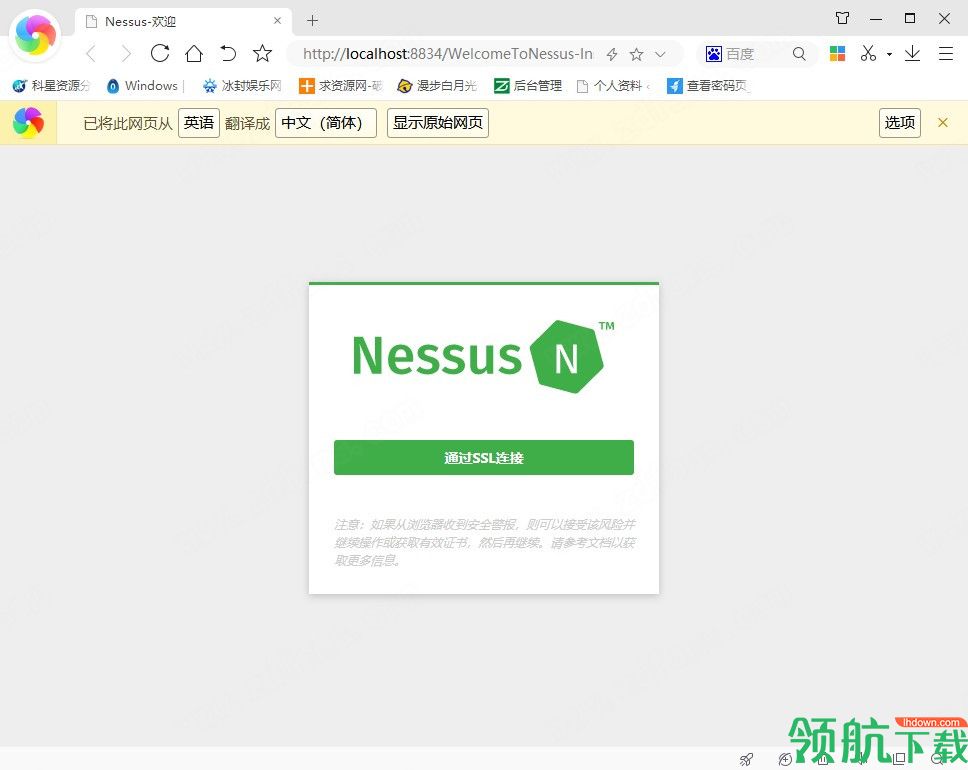Viewport: 968px width, 770px height.
Task: Click the undo restore-tab arrow icon
Action: 228,53
